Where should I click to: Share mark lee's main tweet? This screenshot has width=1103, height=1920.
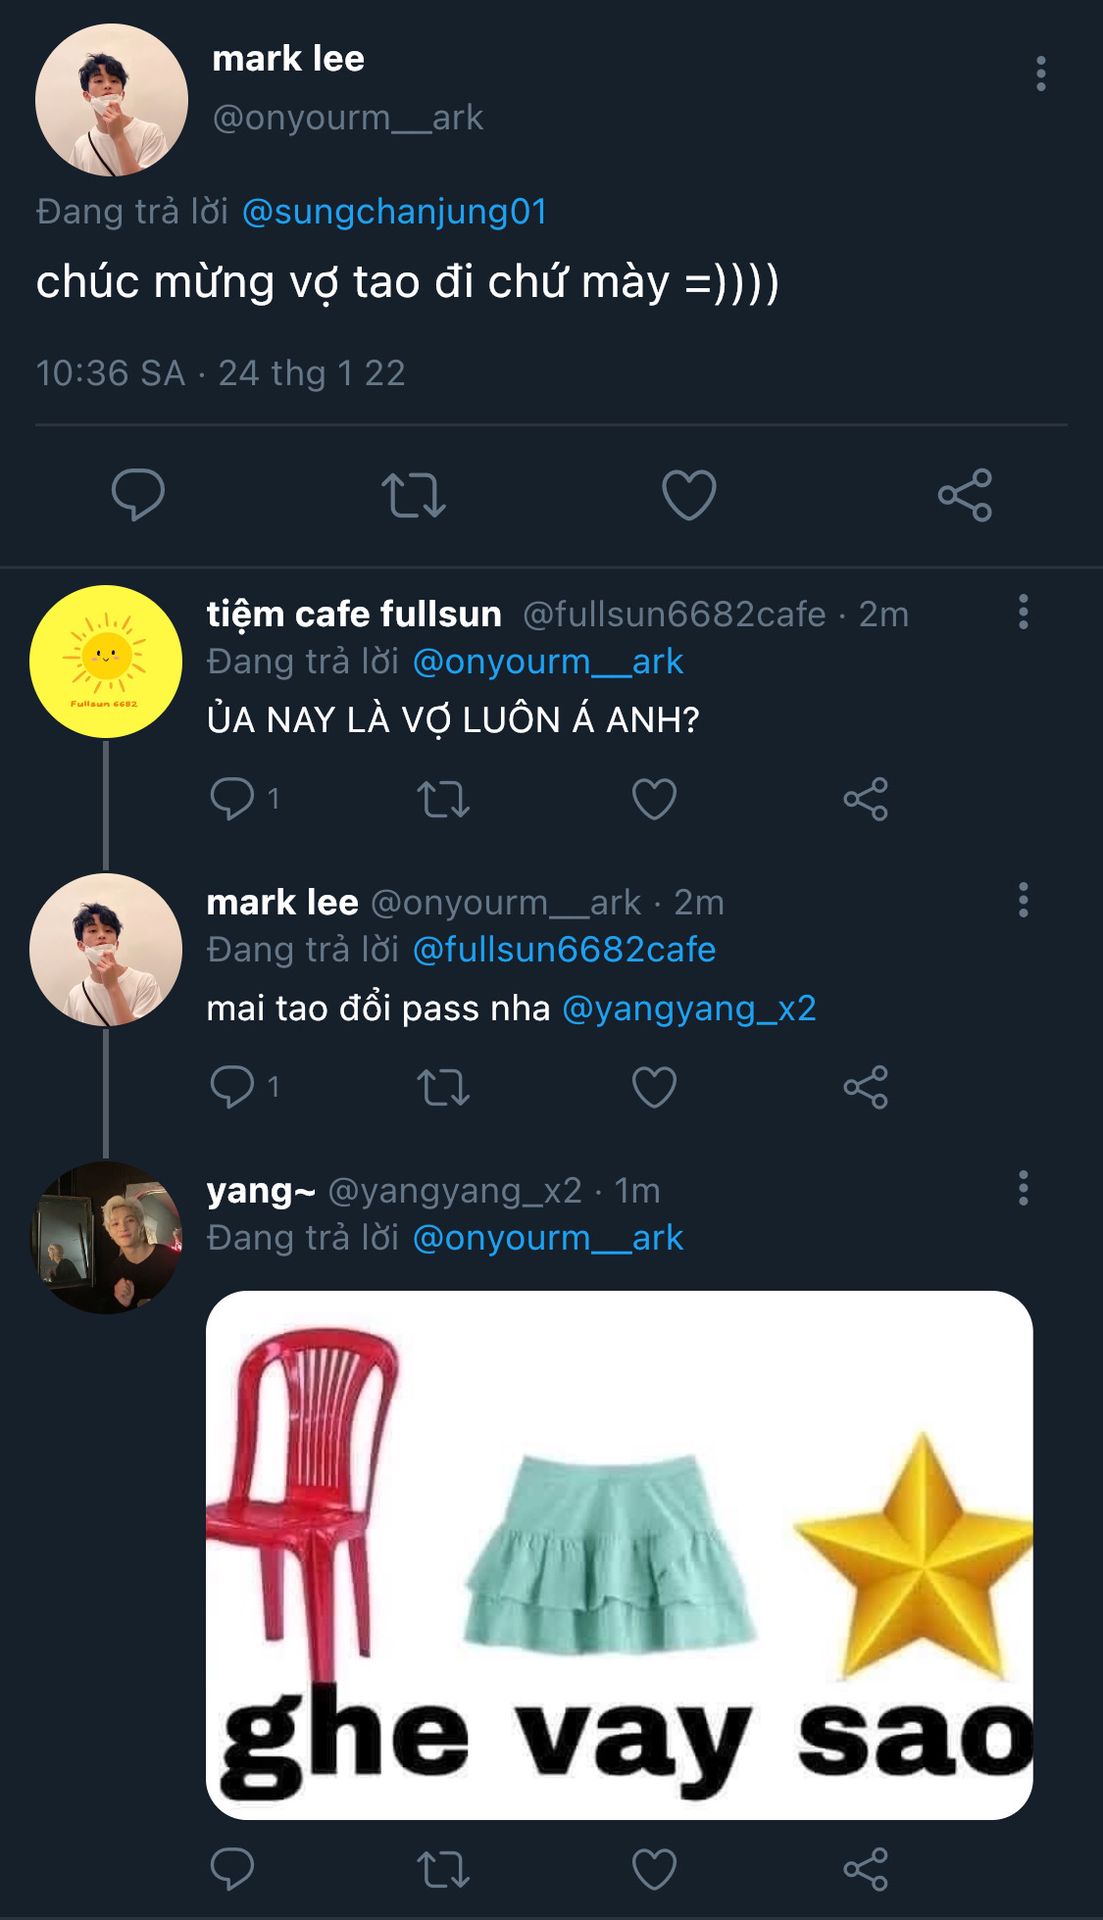[965, 495]
